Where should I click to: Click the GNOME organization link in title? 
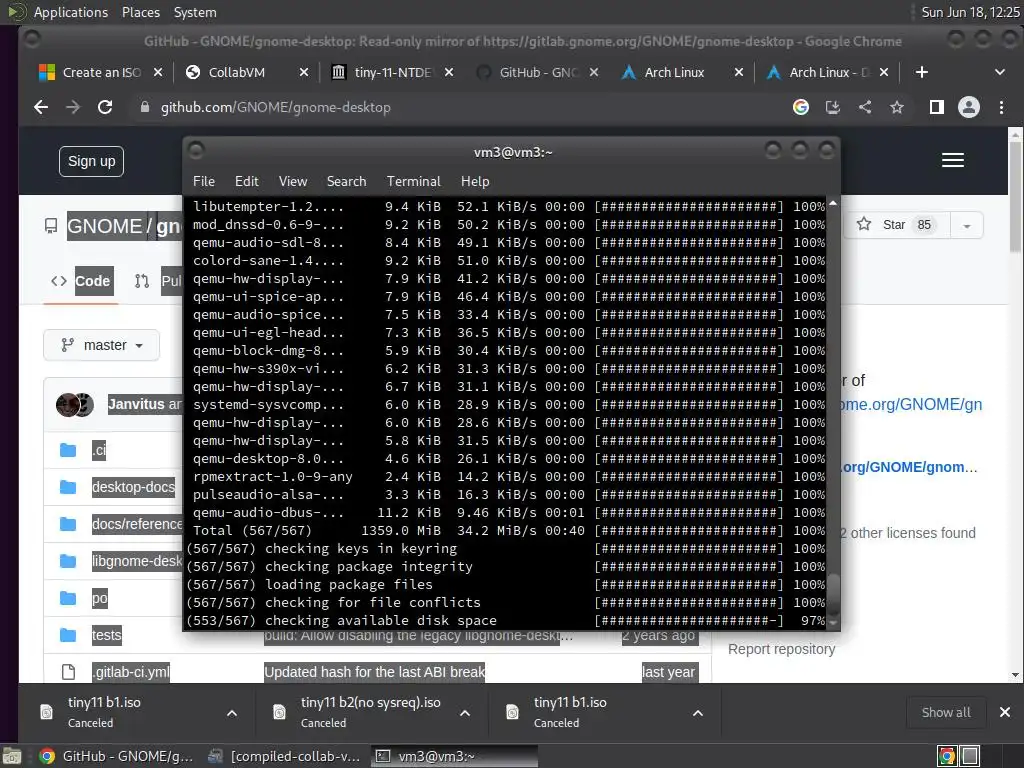pos(104,226)
